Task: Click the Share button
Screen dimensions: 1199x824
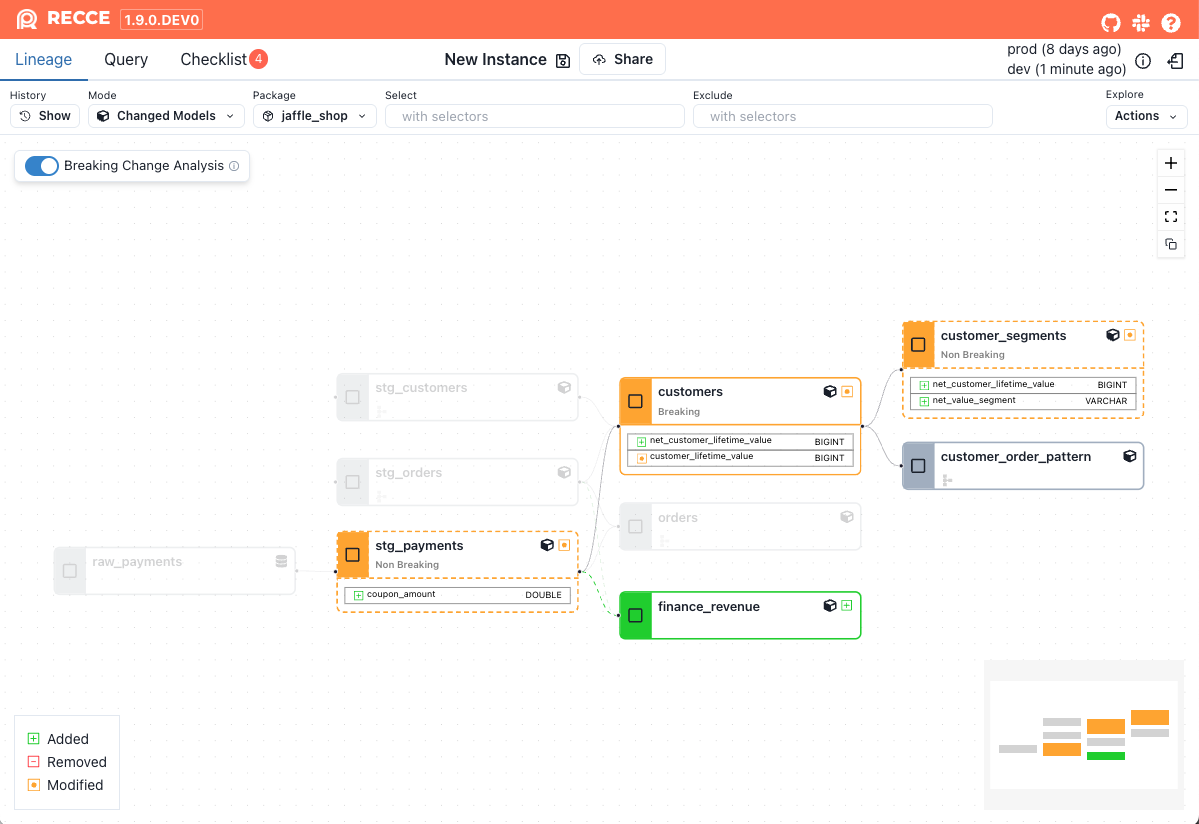Action: pyautogui.click(x=622, y=60)
